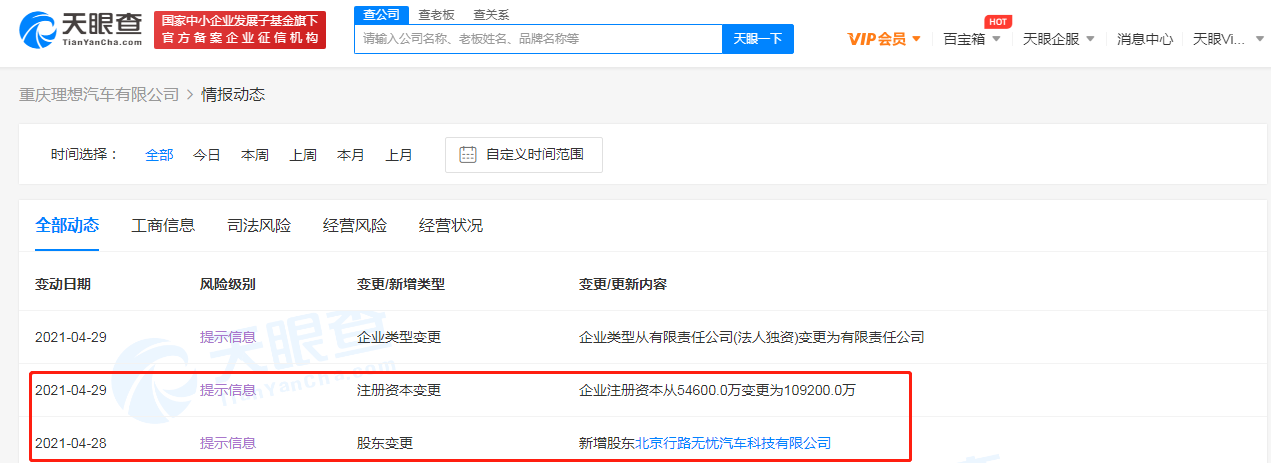The image size is (1271, 463).
Task: Click the red official credit agency banner
Action: click(240, 30)
